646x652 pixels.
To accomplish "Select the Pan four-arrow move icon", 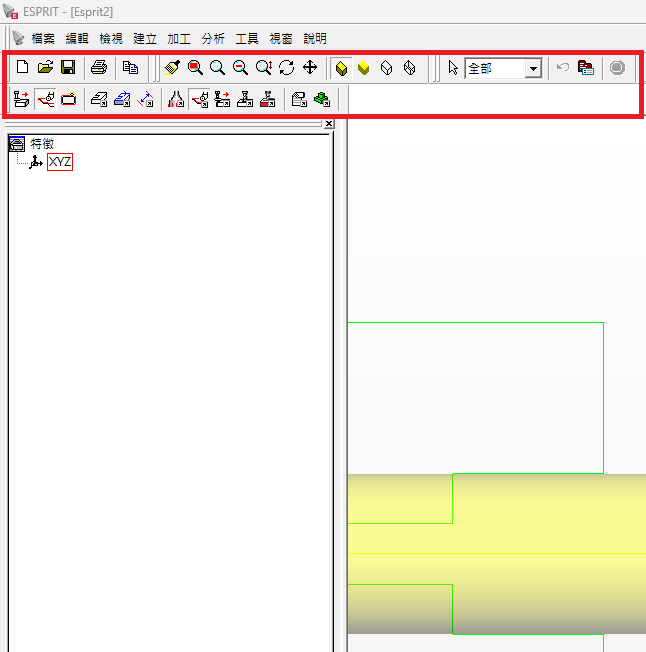I will point(310,68).
